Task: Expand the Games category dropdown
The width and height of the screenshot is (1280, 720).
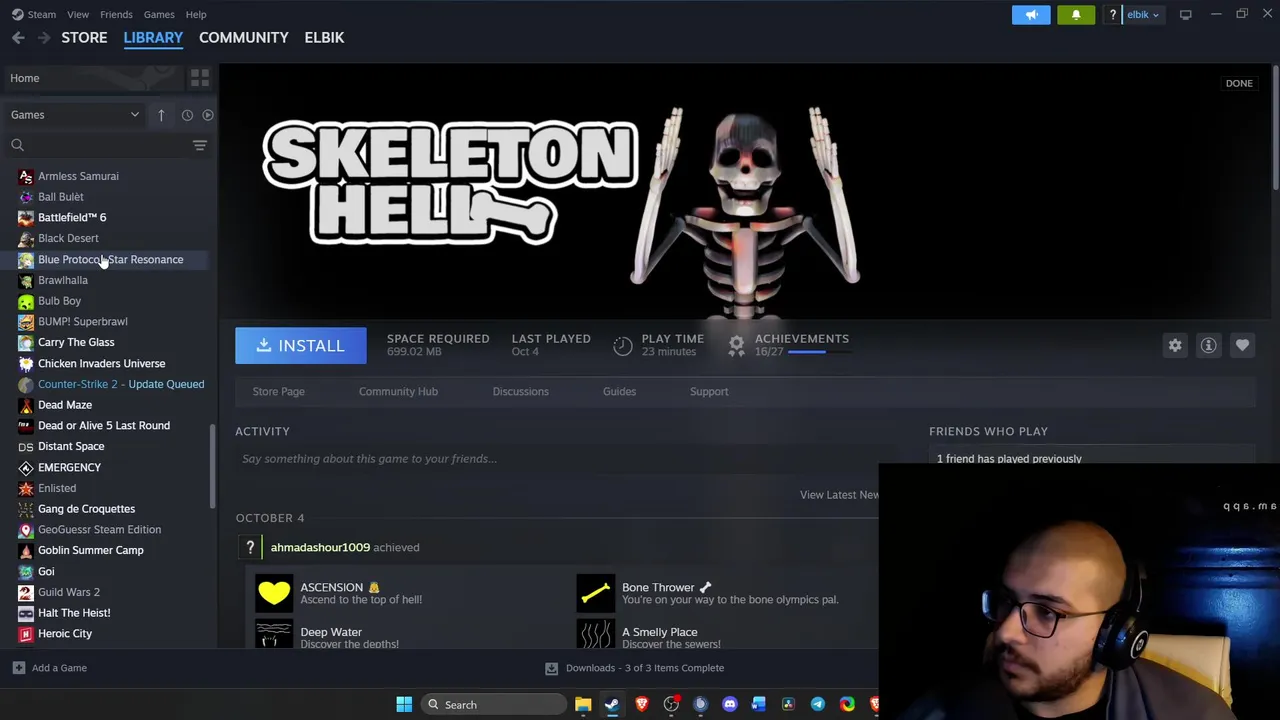Action: [x=75, y=115]
